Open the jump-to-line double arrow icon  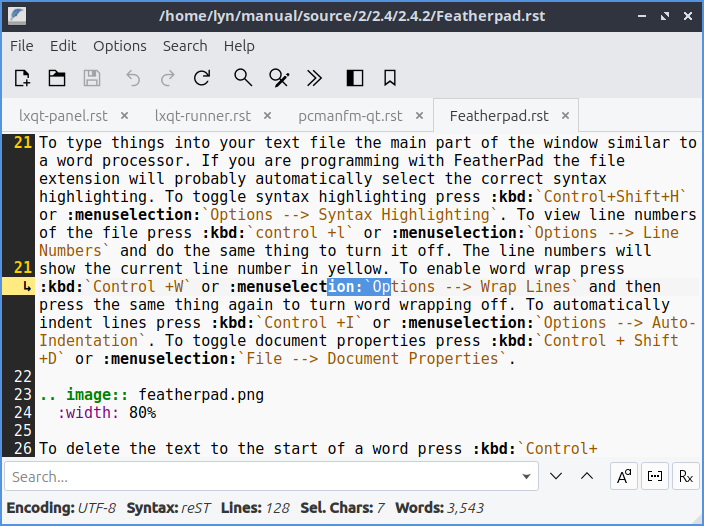click(x=314, y=78)
